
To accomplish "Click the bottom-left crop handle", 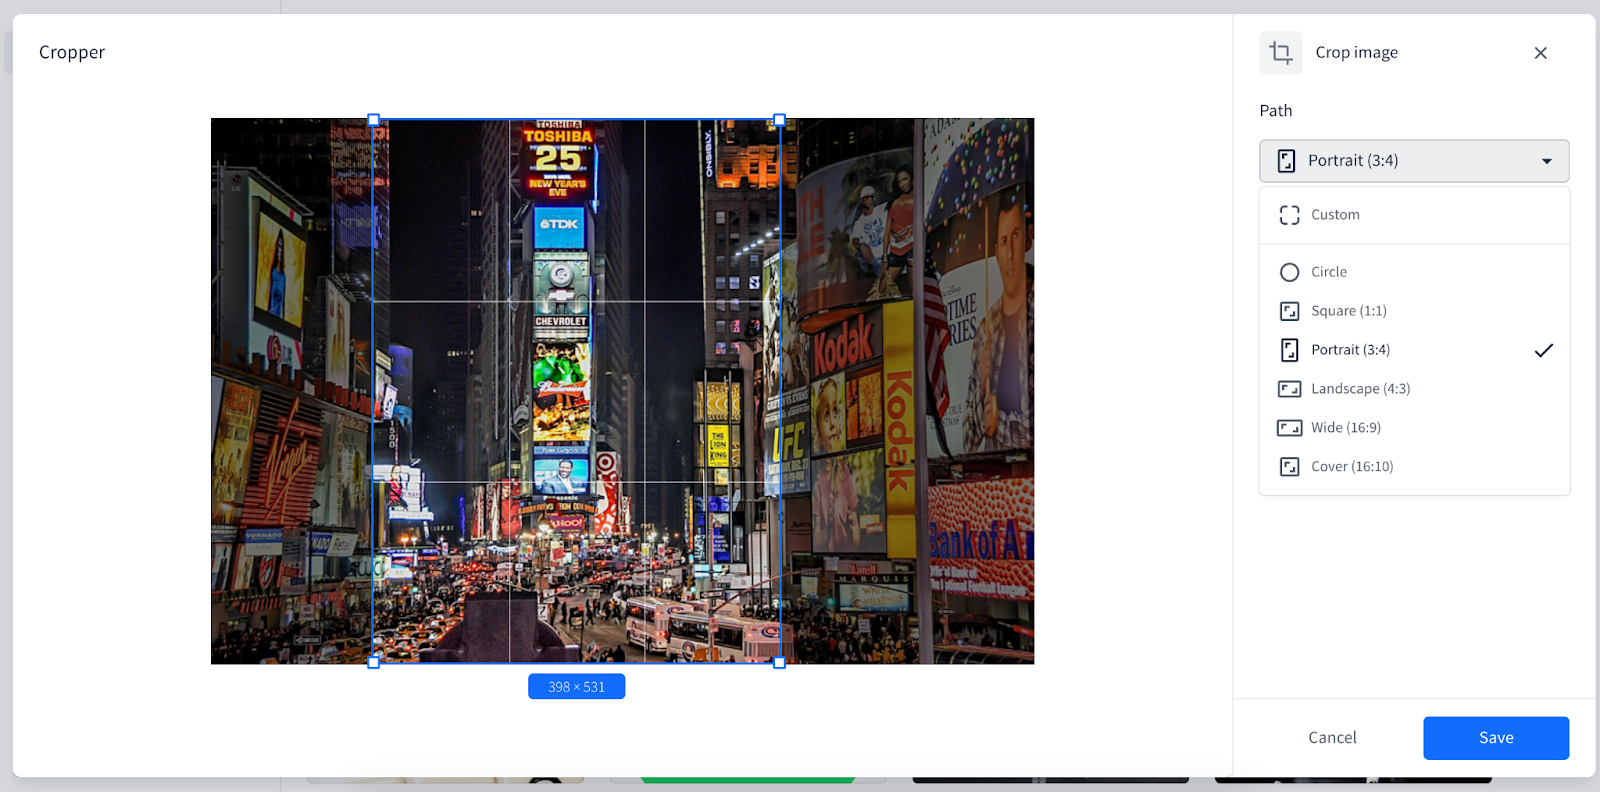I will [374, 663].
